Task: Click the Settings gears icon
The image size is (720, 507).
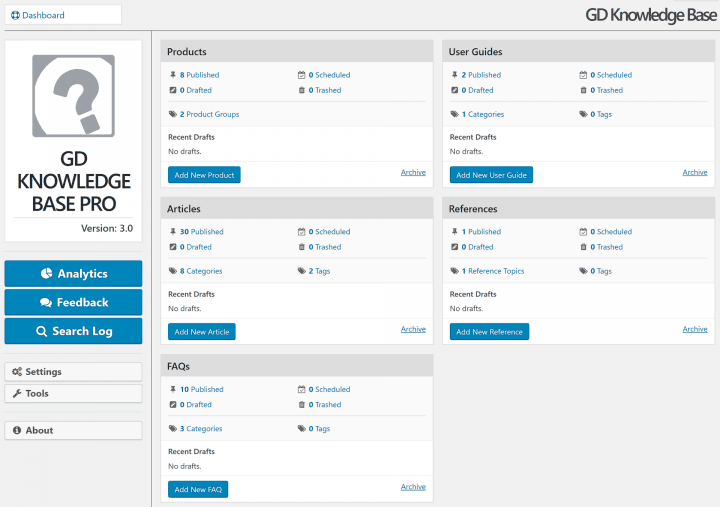Action: 17,372
